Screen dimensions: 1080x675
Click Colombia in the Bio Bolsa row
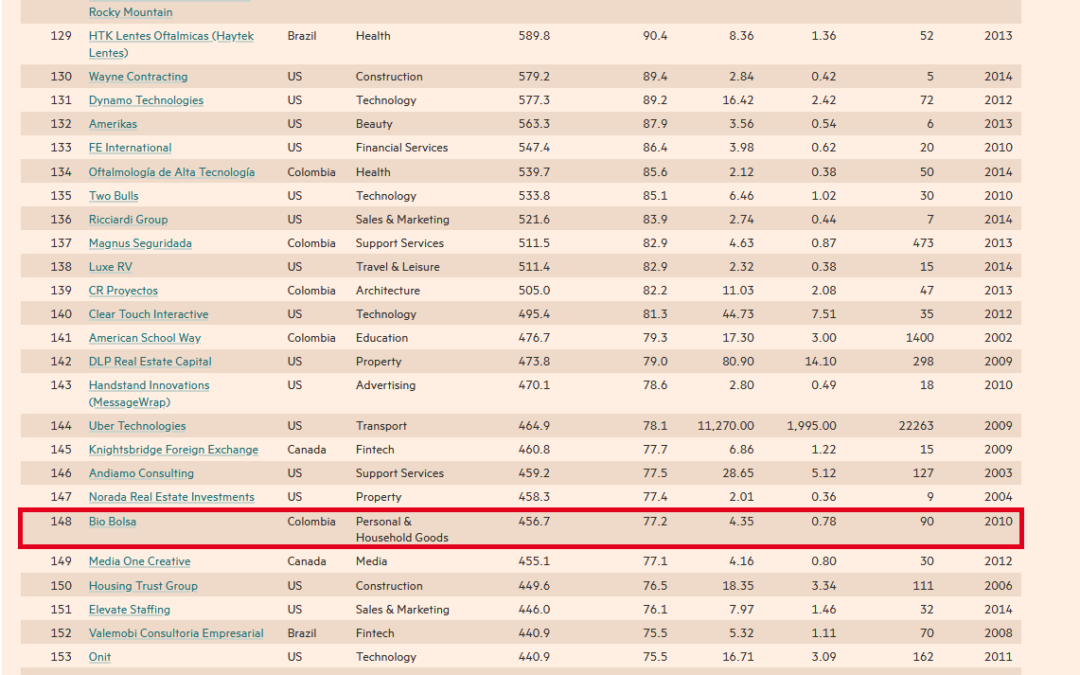pyautogui.click(x=311, y=521)
